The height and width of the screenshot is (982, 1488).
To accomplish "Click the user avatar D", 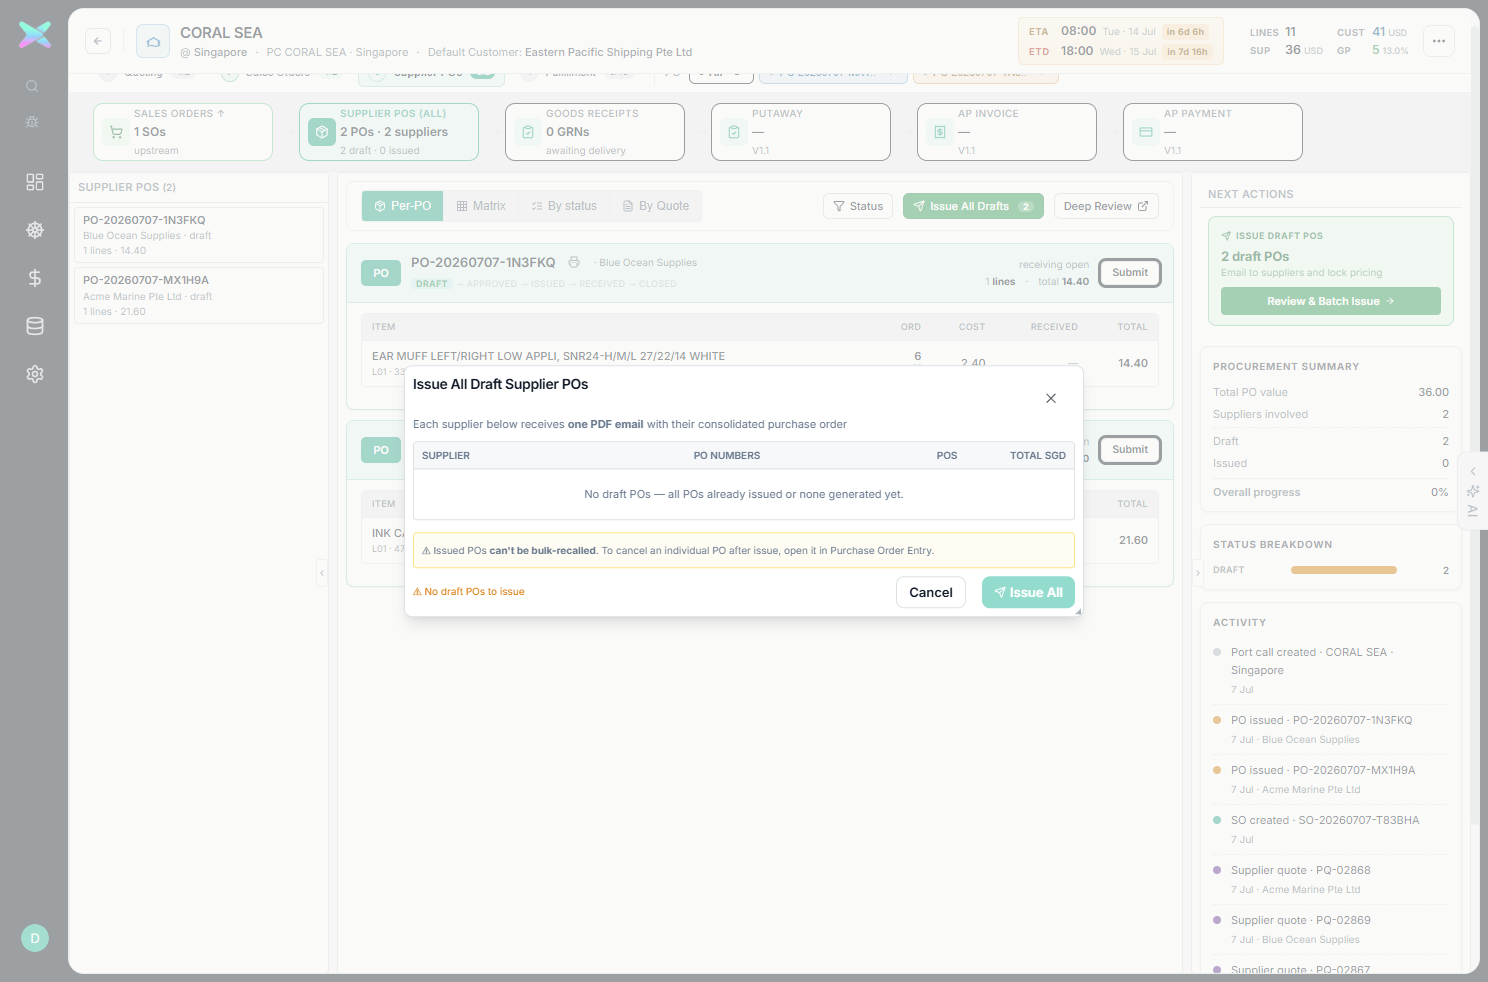I will pyautogui.click(x=35, y=938).
